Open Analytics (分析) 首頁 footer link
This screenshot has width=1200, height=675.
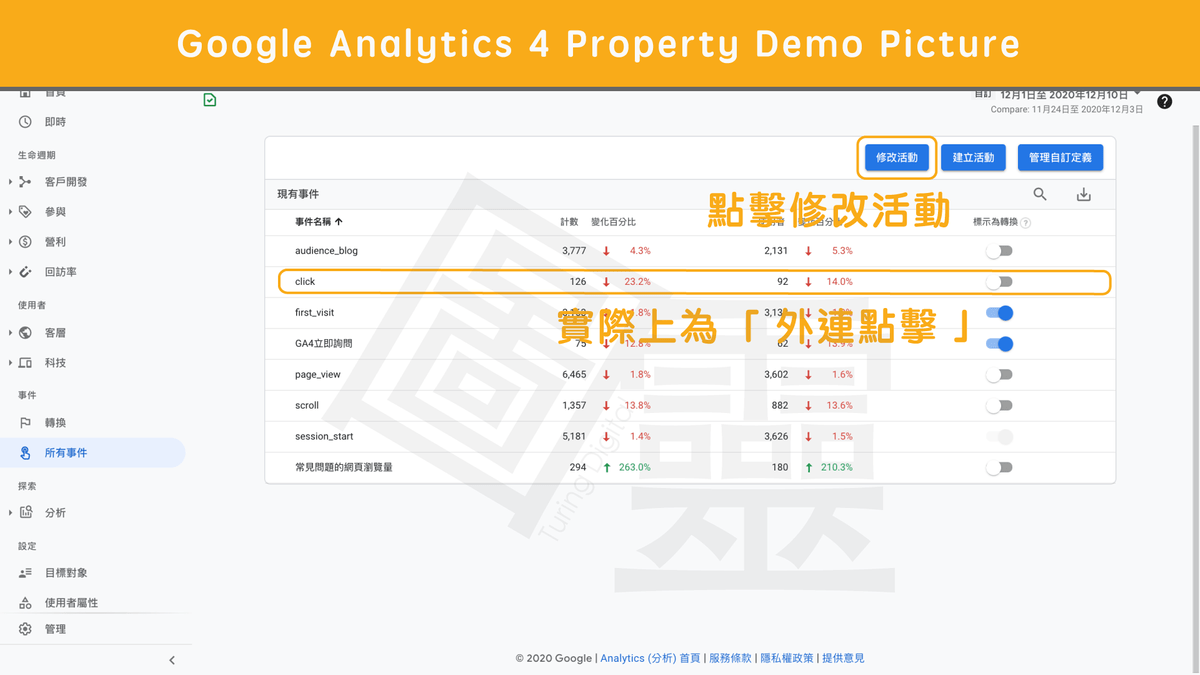[650, 658]
